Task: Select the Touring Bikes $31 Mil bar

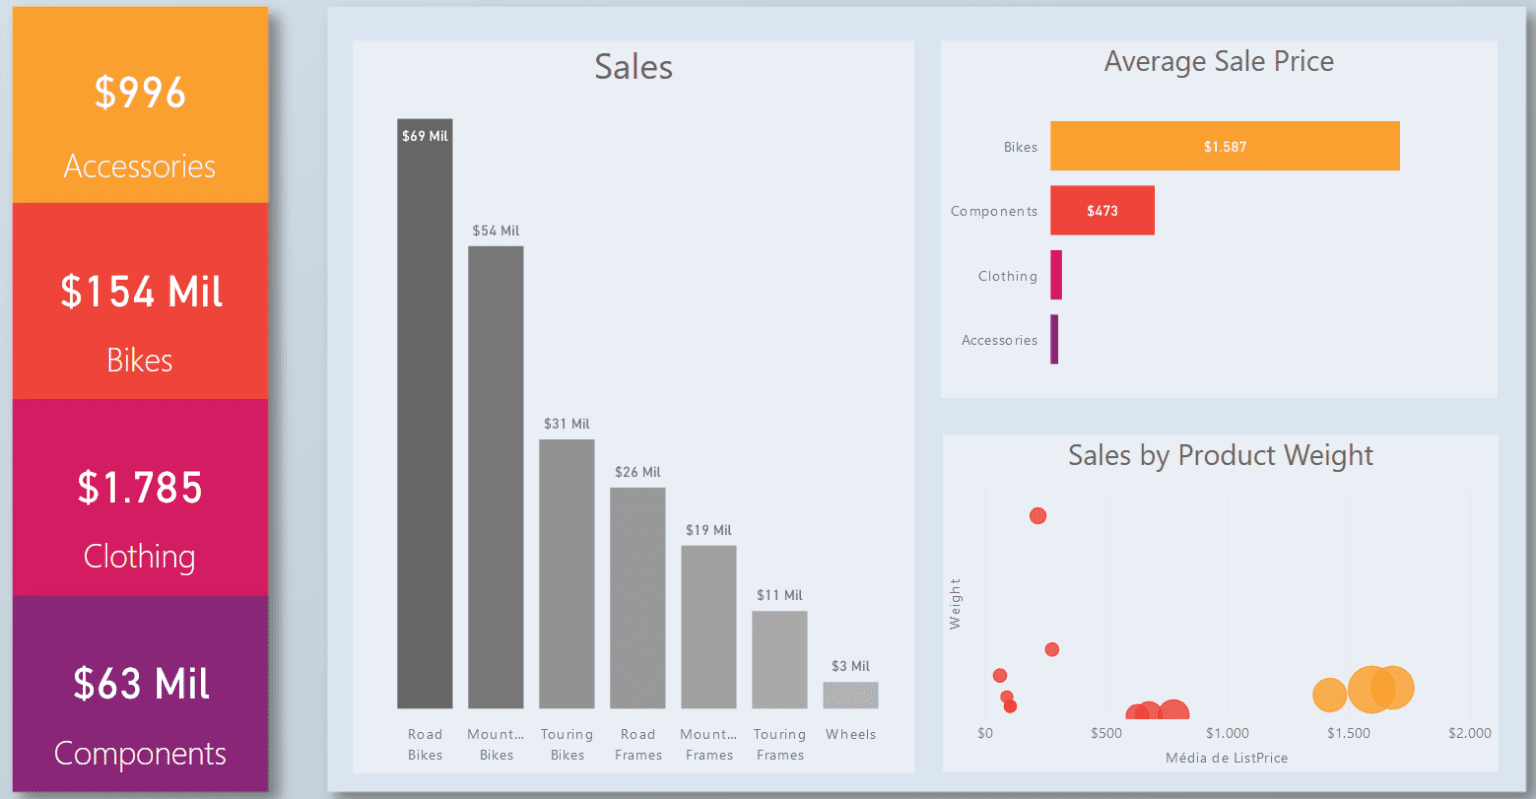Action: point(566,570)
